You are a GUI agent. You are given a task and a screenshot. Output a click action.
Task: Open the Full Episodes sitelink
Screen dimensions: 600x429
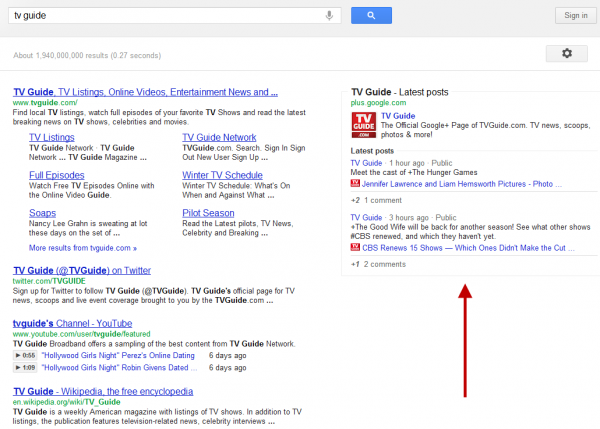pyautogui.click(x=57, y=175)
